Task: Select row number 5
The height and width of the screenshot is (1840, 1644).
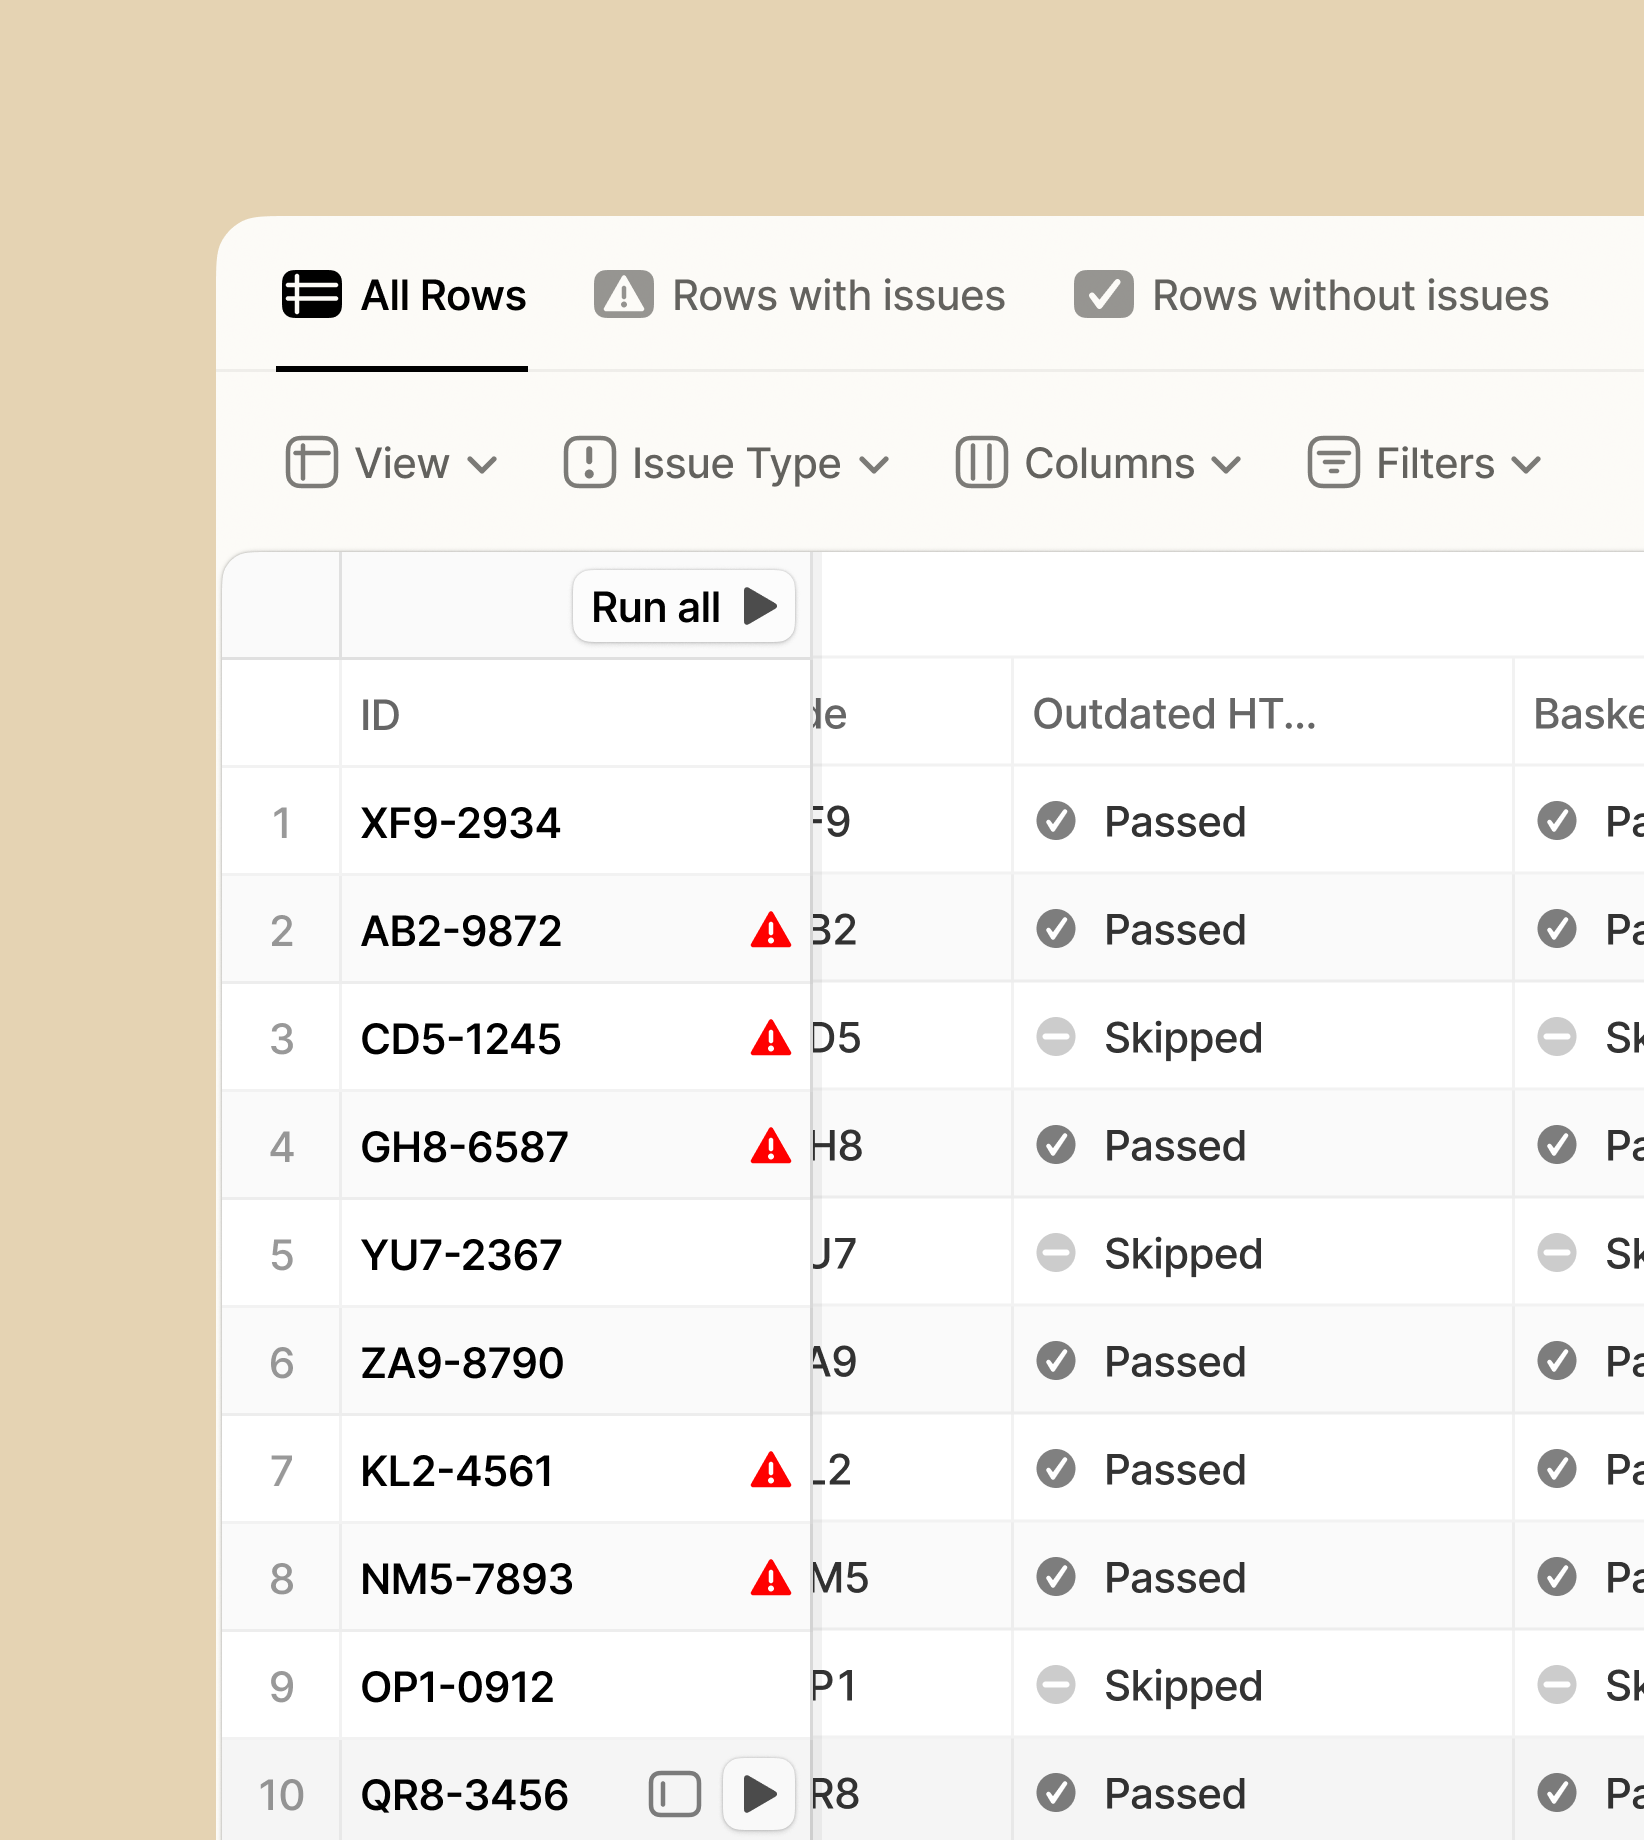Action: (282, 1255)
